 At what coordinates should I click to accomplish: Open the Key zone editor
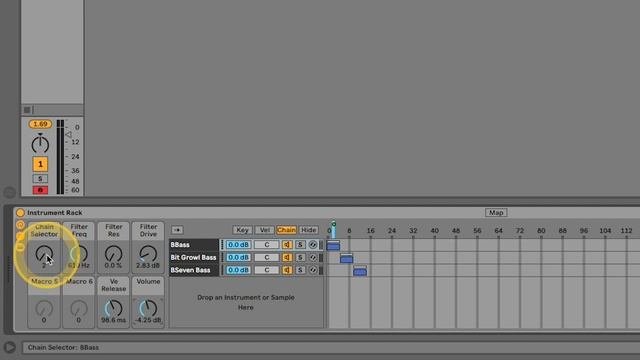pos(242,230)
